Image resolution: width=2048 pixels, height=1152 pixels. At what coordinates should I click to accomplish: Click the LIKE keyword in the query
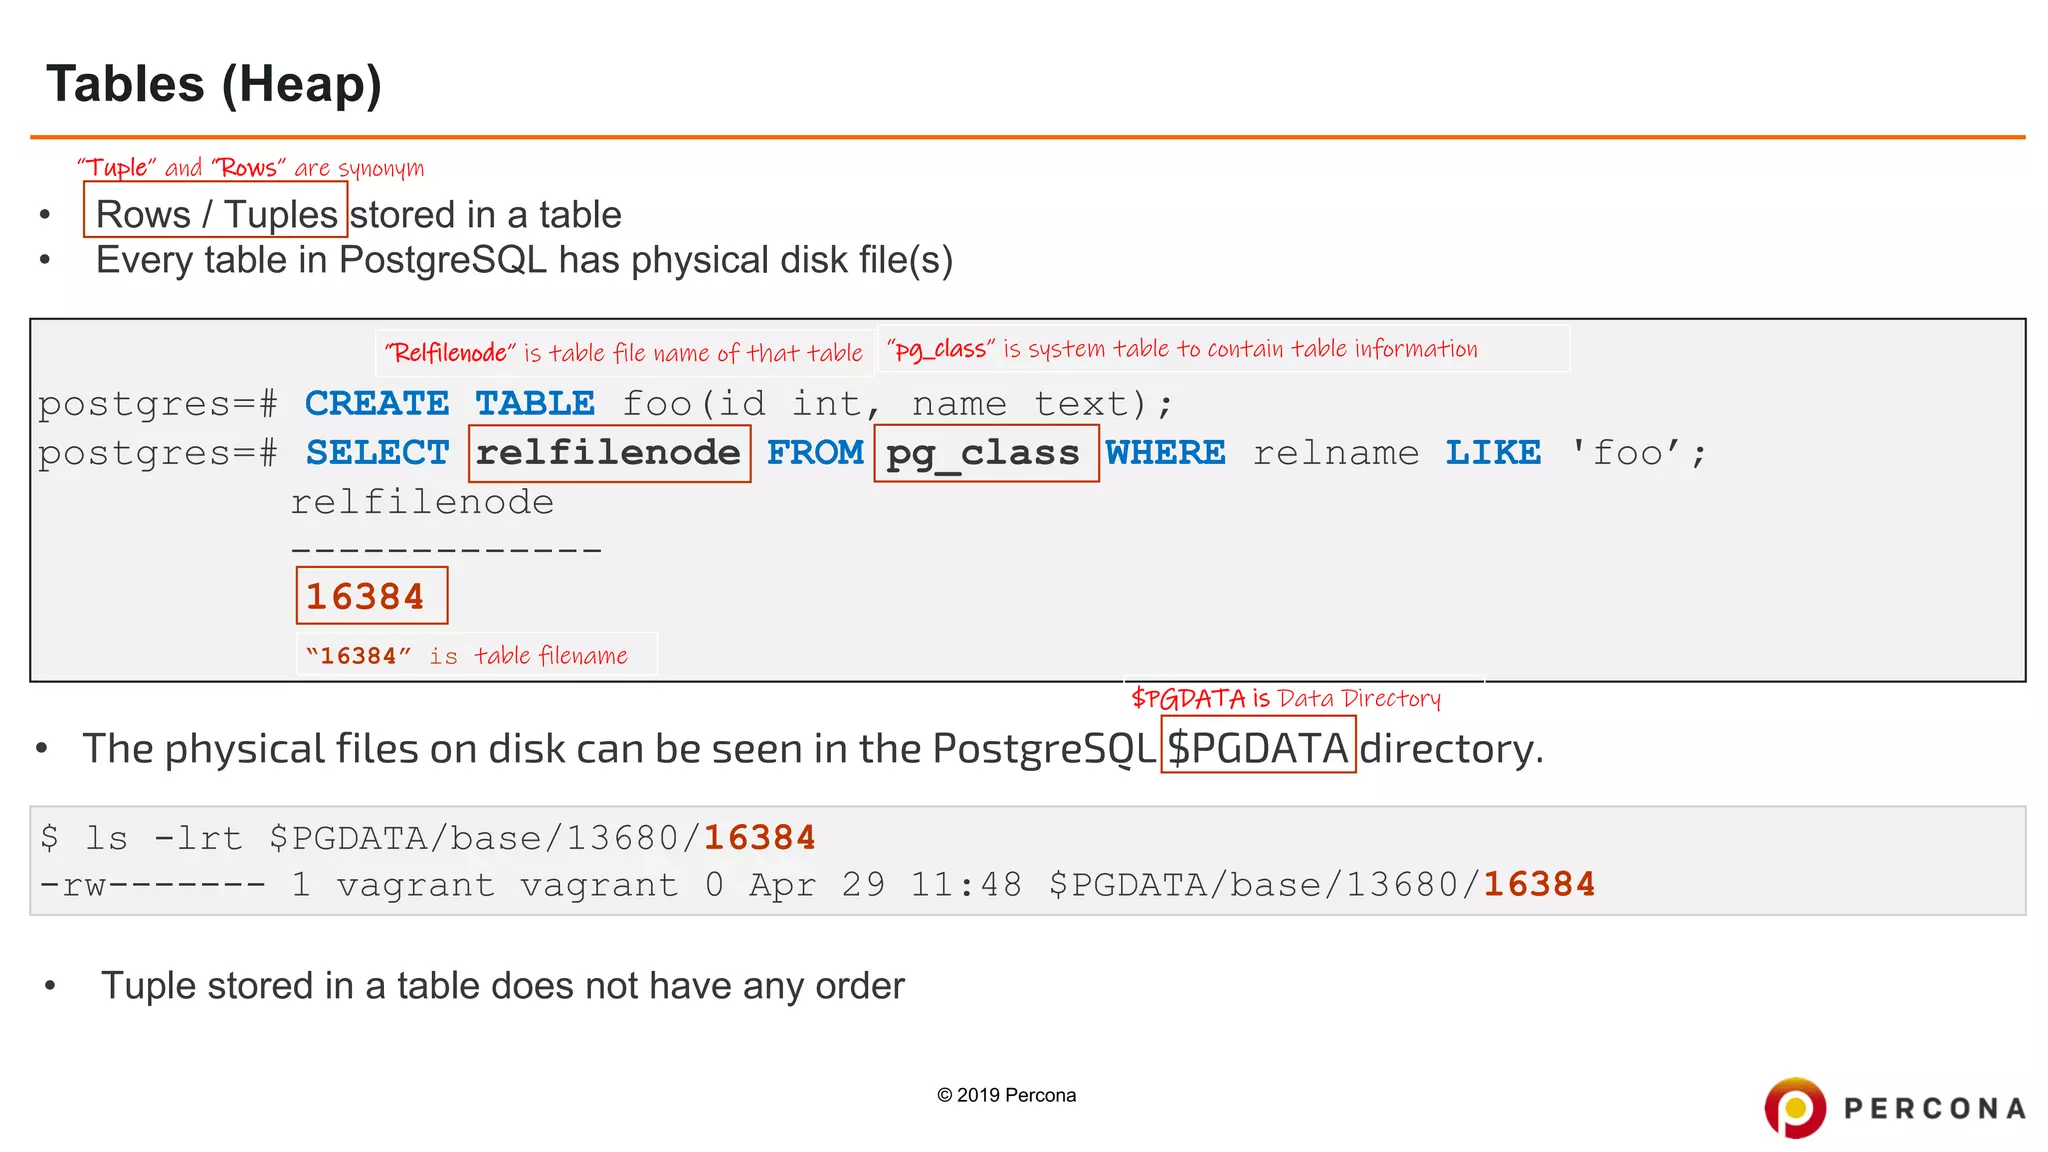1493,453
